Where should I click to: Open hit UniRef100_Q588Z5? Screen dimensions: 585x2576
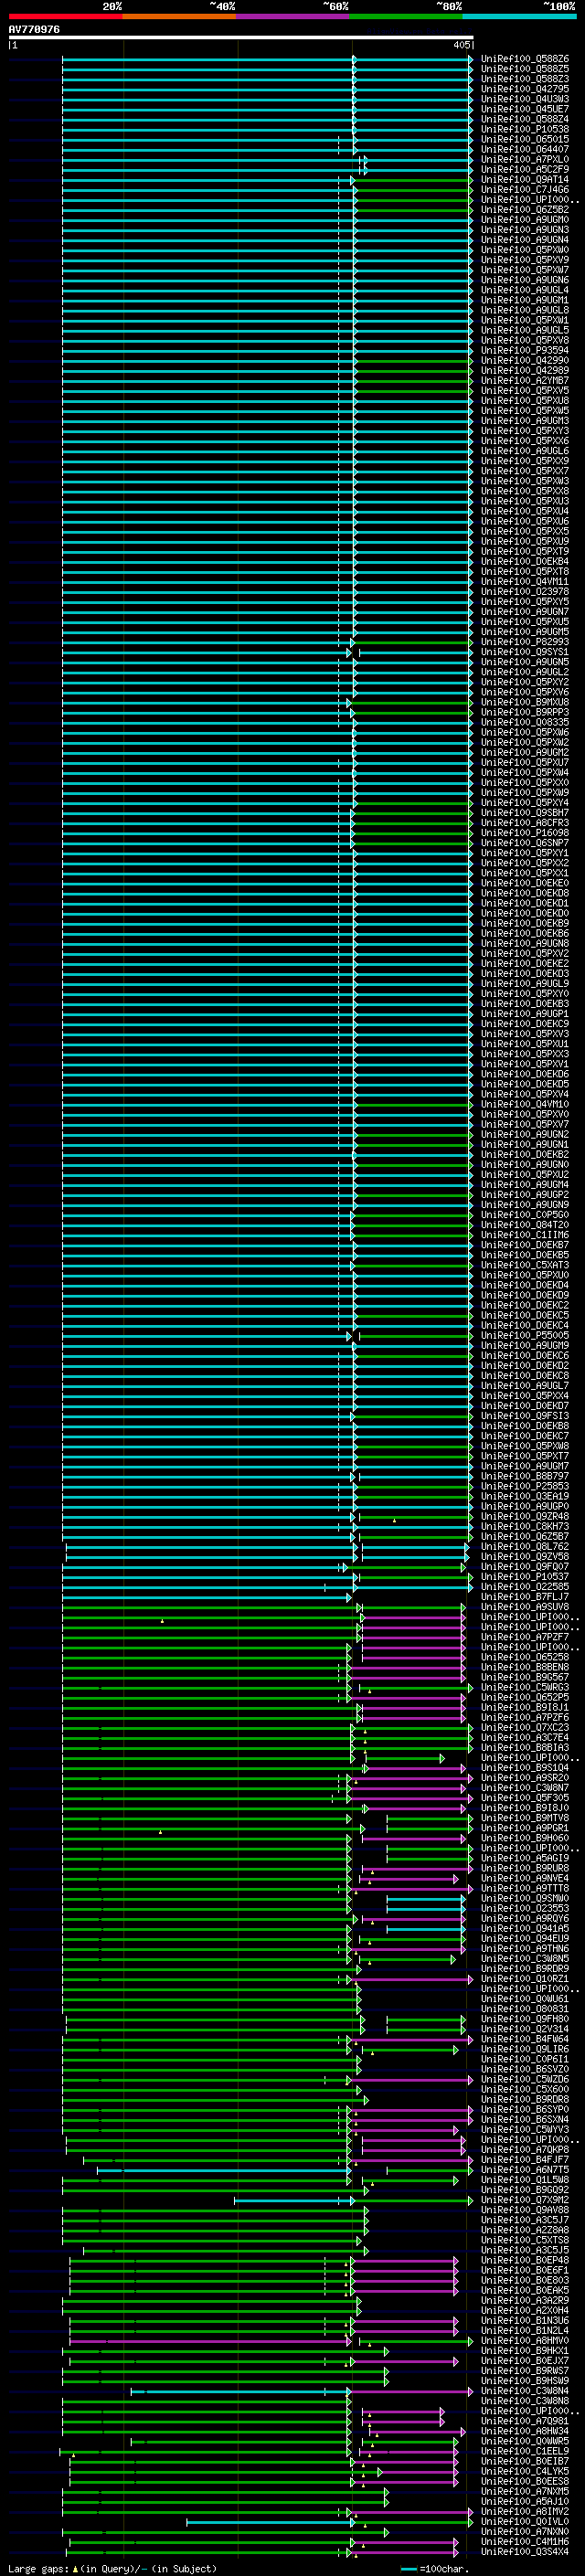point(525,69)
